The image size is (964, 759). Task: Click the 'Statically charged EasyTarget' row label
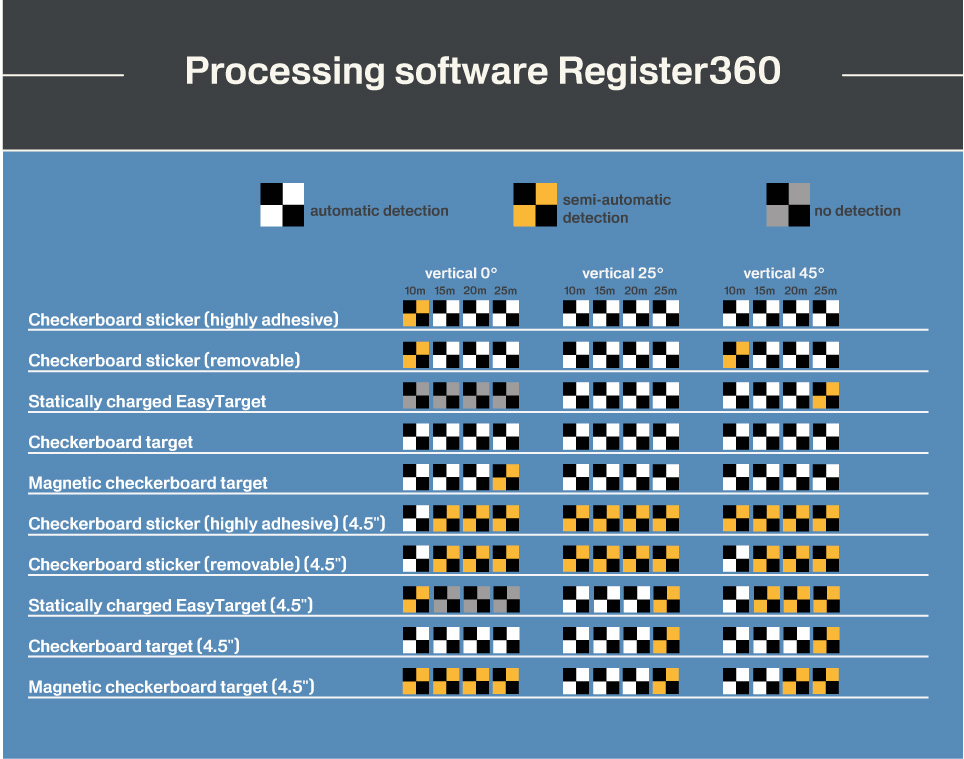(x=147, y=401)
